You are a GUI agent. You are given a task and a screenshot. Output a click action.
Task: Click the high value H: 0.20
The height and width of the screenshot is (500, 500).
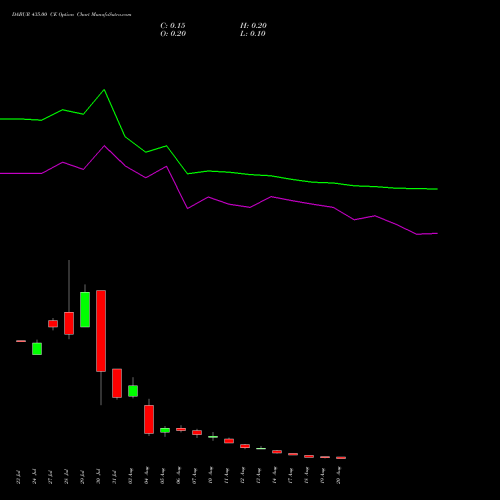tap(253, 26)
